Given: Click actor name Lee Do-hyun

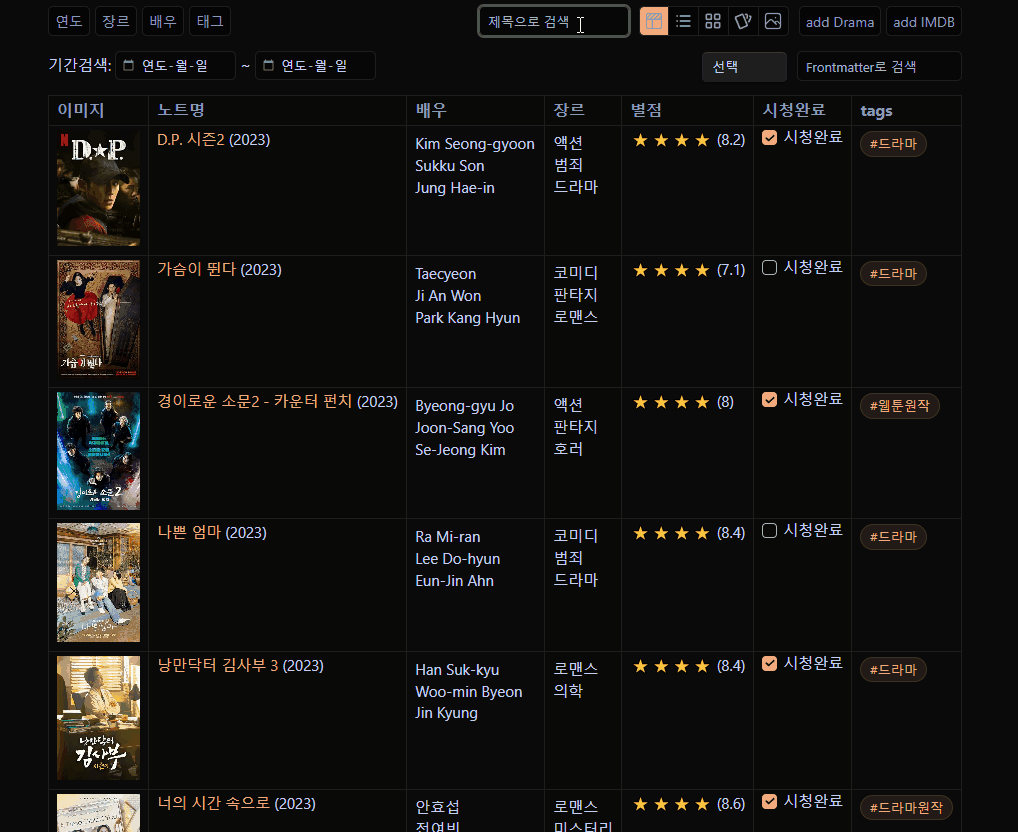Looking at the screenshot, I should [x=457, y=559].
